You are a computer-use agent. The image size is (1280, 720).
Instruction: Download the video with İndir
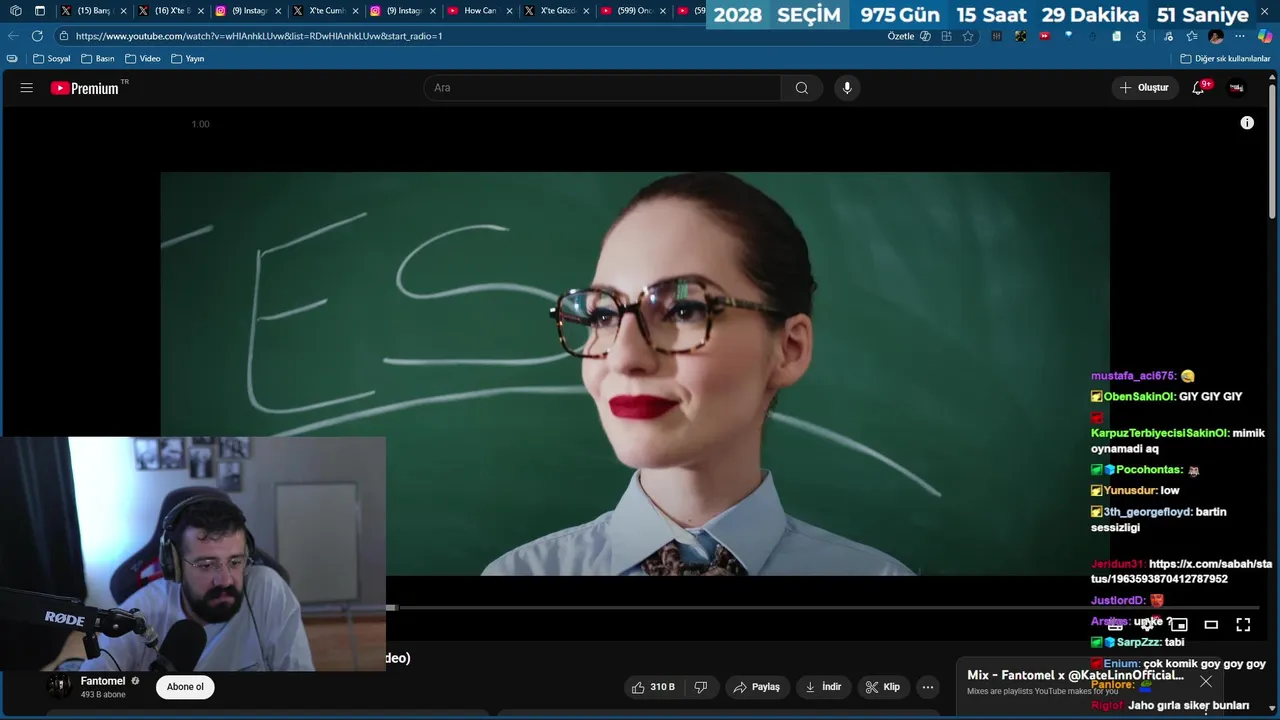click(x=823, y=687)
